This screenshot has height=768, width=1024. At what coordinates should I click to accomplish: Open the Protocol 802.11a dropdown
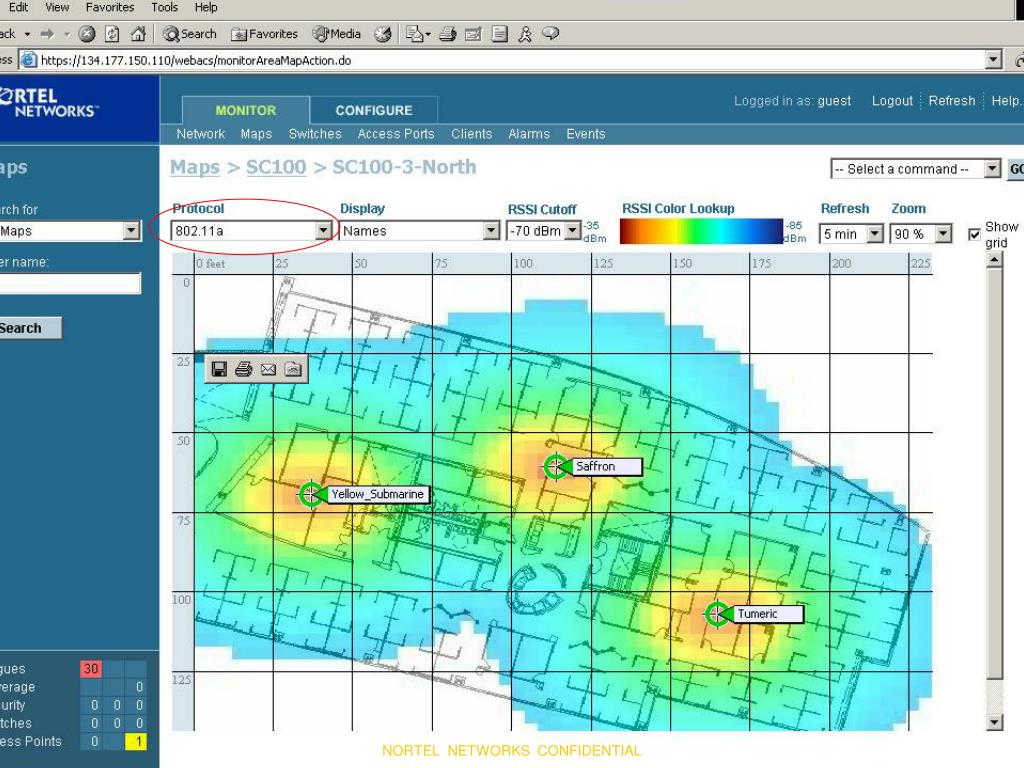tap(251, 231)
